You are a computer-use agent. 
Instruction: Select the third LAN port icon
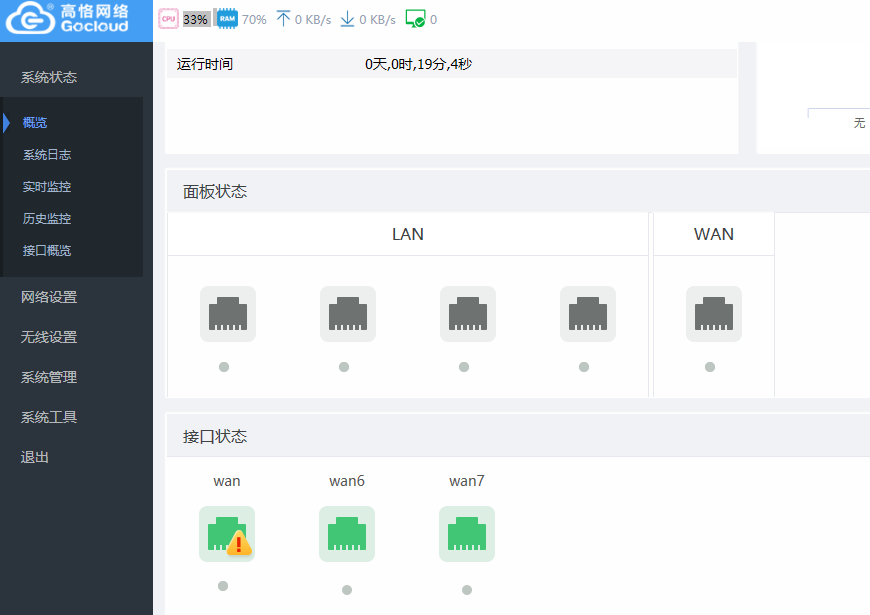(x=468, y=314)
